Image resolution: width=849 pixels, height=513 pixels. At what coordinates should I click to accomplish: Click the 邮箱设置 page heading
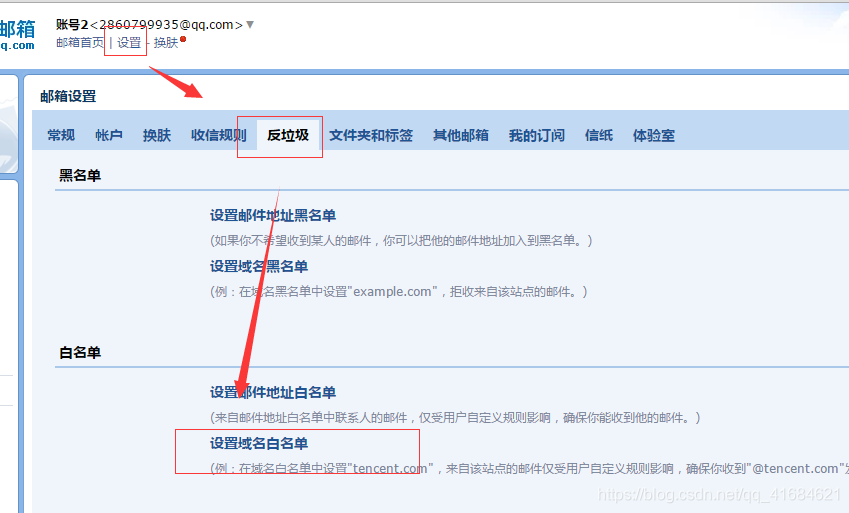pos(68,96)
